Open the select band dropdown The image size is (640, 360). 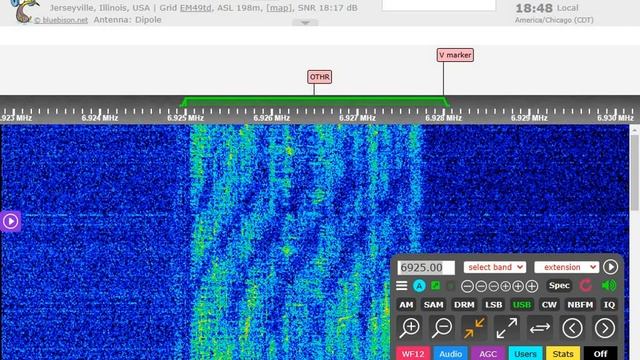(x=495, y=267)
